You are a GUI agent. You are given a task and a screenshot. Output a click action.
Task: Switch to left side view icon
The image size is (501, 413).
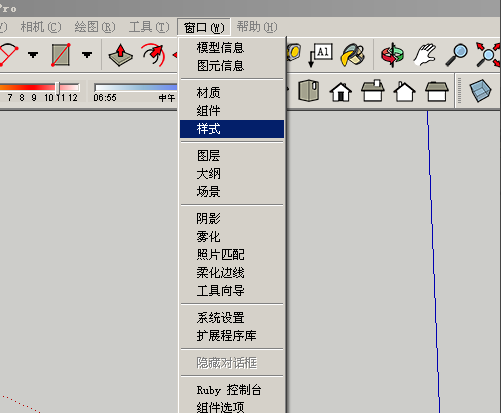click(x=437, y=91)
